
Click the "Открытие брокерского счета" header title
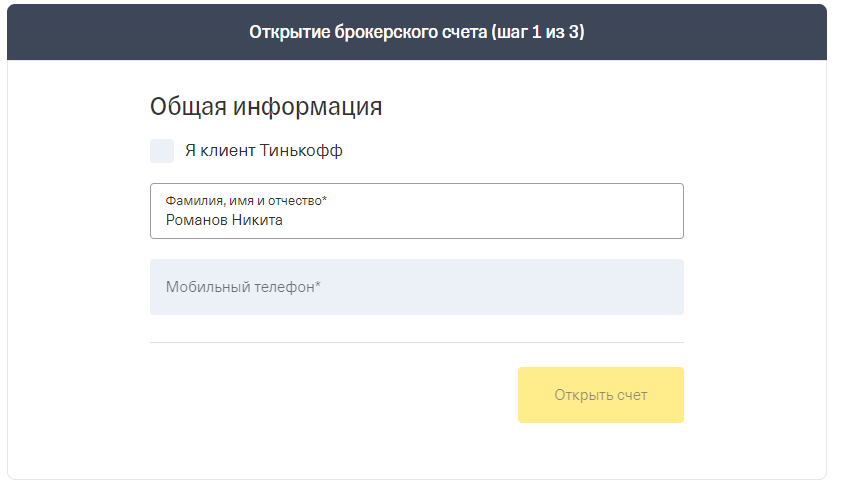[x=368, y=32]
